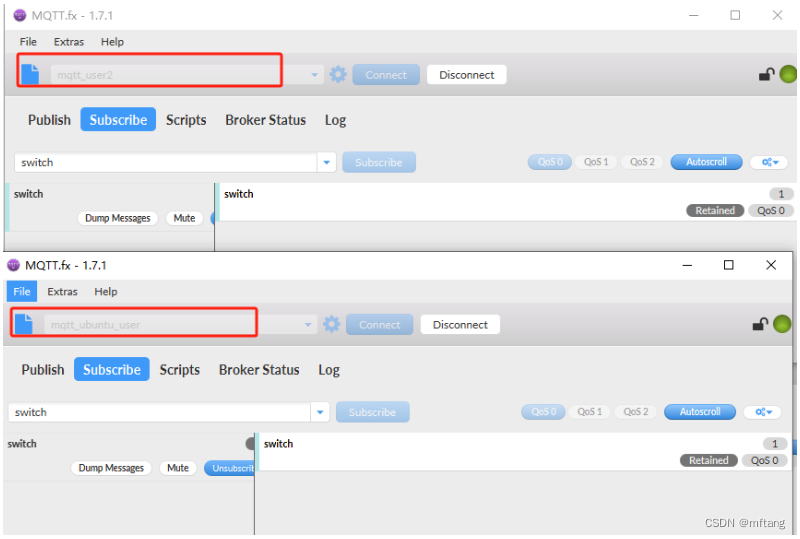Click subscribed topic switch in bottom window list

[x=22, y=444]
